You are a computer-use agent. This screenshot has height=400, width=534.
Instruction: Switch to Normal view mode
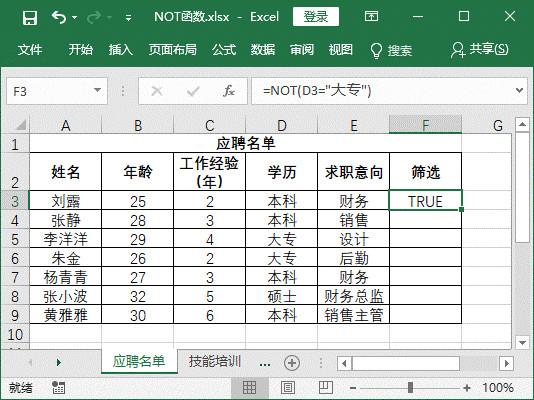coord(249,387)
